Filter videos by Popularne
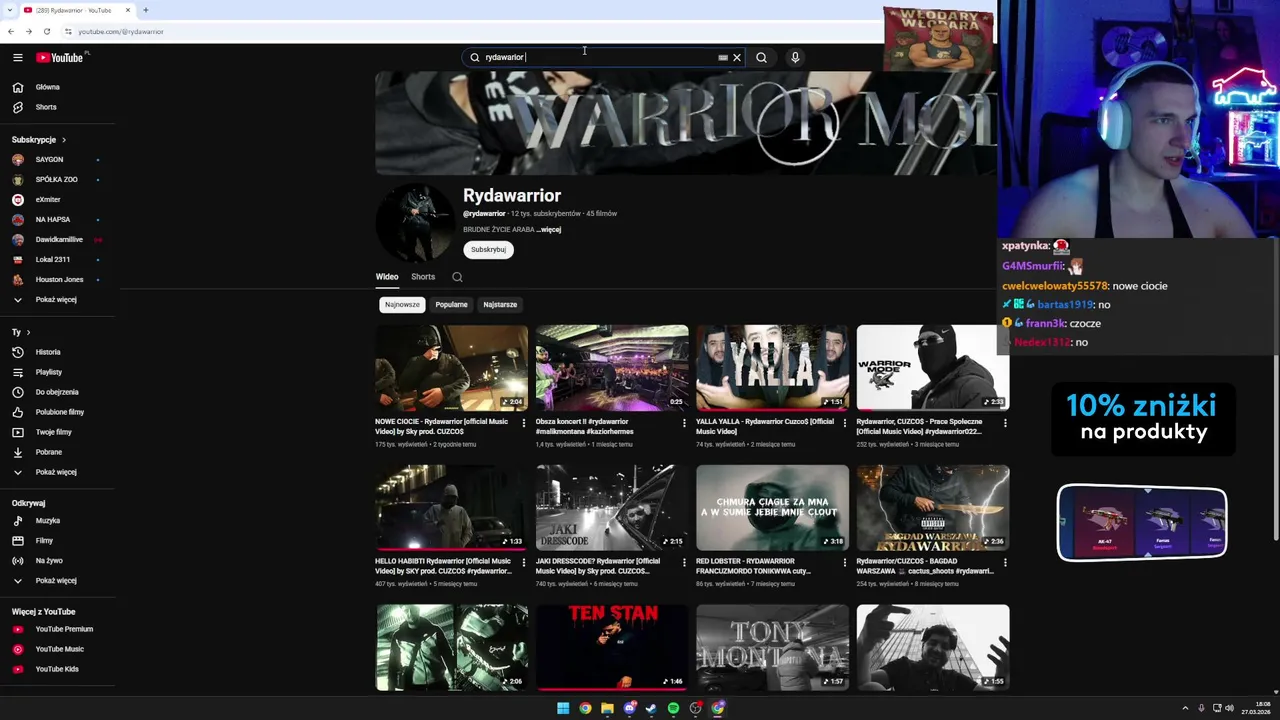 coord(451,305)
